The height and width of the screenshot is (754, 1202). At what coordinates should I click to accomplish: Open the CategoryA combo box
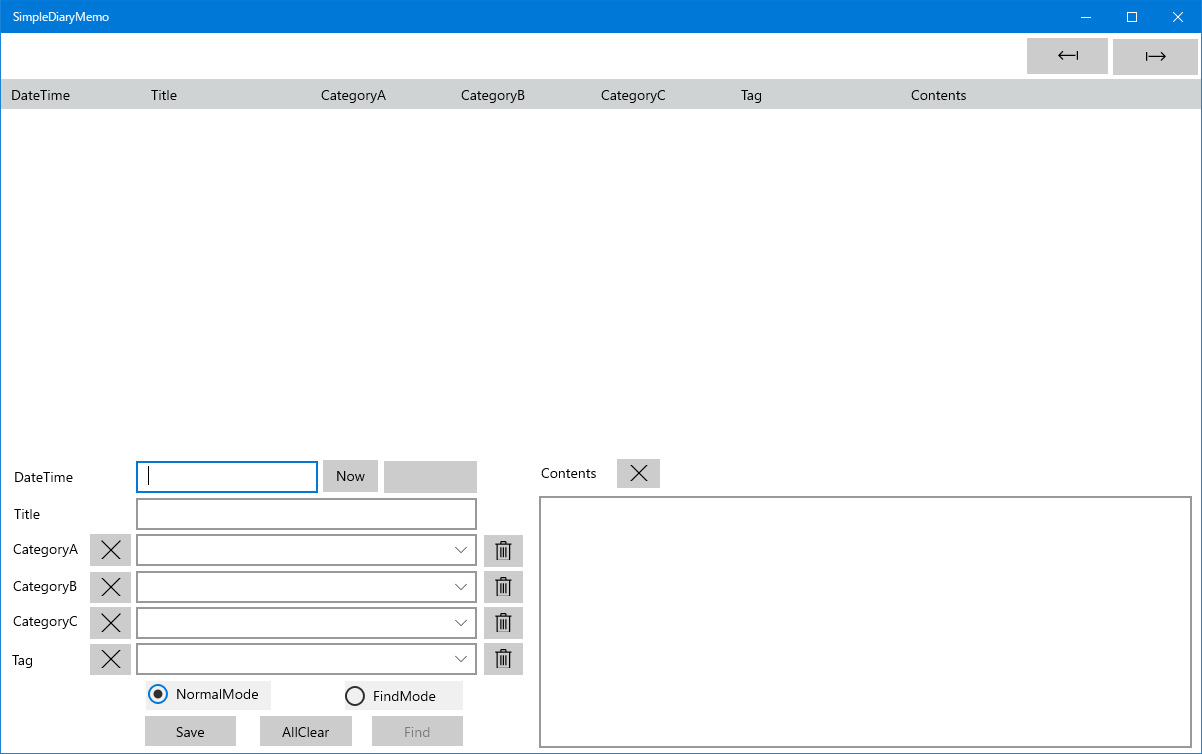[306, 550]
